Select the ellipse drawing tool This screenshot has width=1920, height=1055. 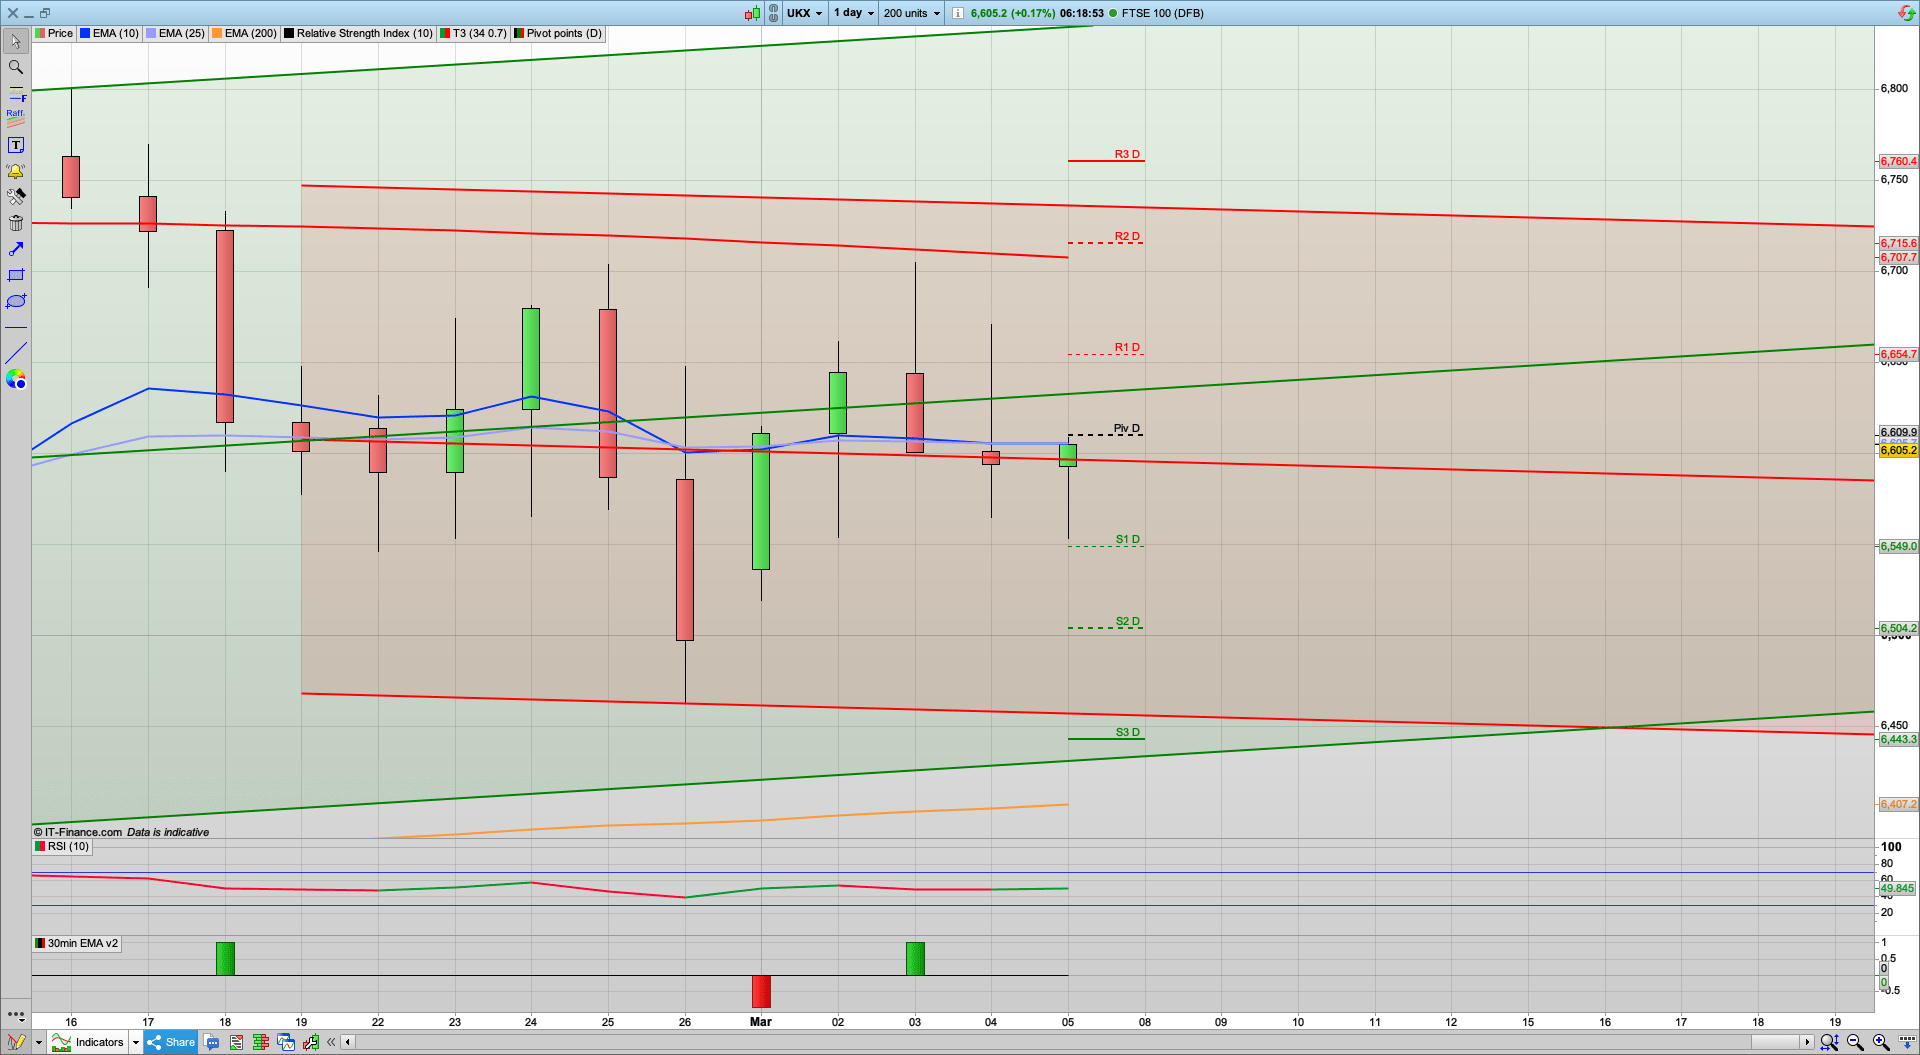coord(15,301)
